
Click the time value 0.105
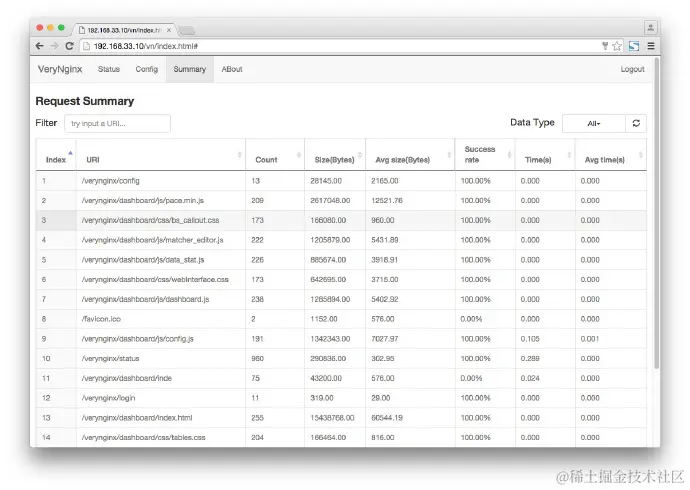[530, 339]
